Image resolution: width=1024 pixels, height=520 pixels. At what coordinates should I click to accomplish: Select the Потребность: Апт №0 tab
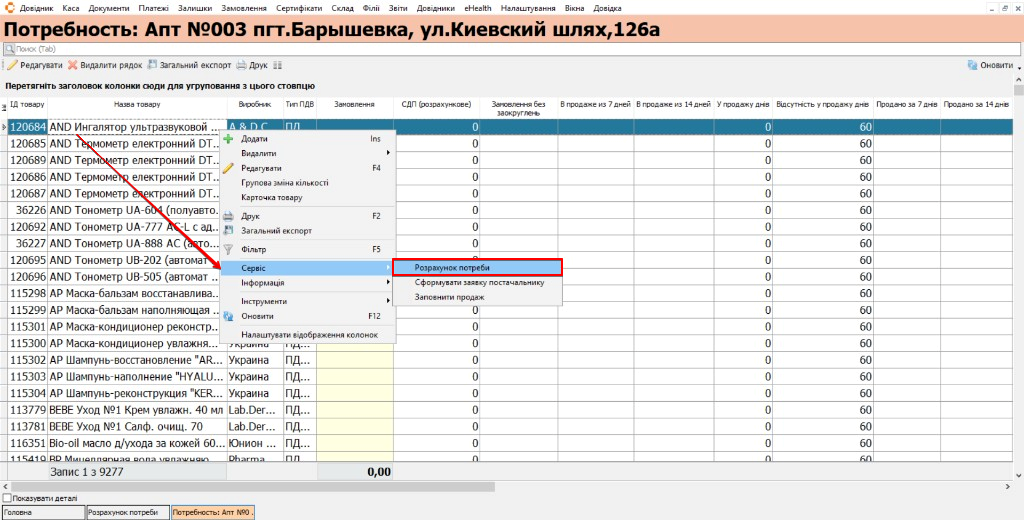point(213,513)
